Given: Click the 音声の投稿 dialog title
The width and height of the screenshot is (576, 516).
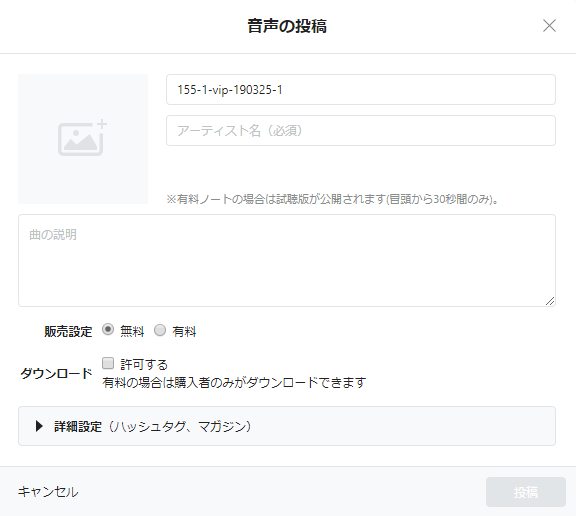Looking at the screenshot, I should [x=287, y=26].
